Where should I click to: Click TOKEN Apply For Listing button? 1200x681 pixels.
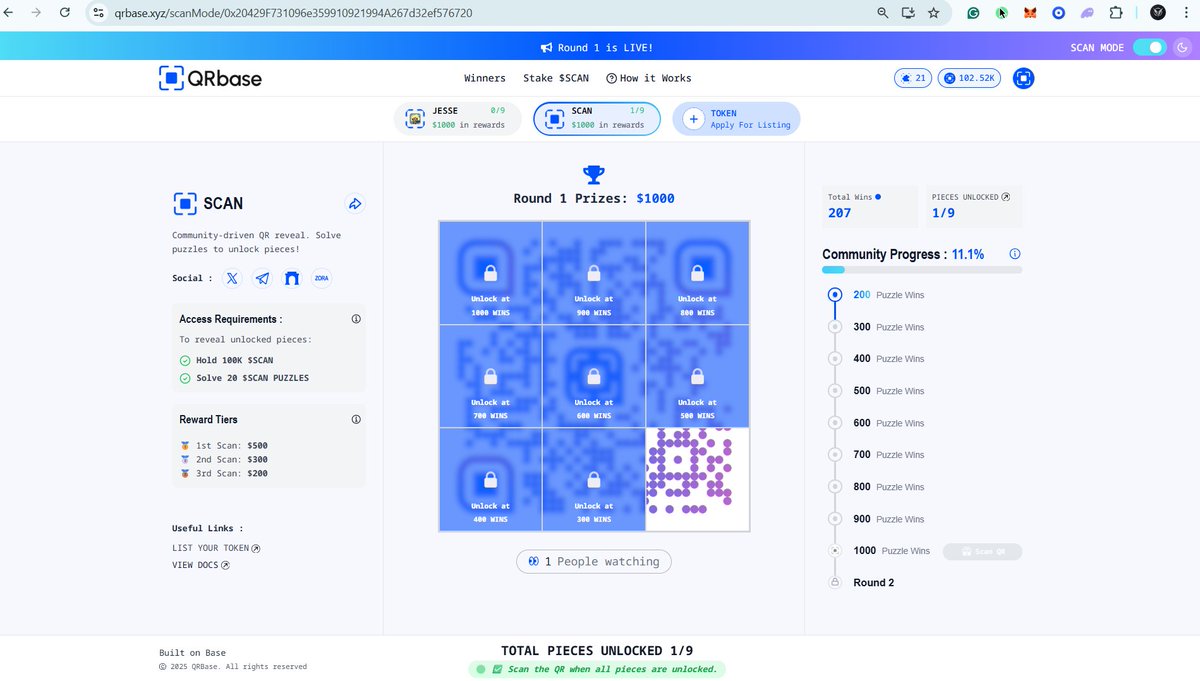click(736, 118)
